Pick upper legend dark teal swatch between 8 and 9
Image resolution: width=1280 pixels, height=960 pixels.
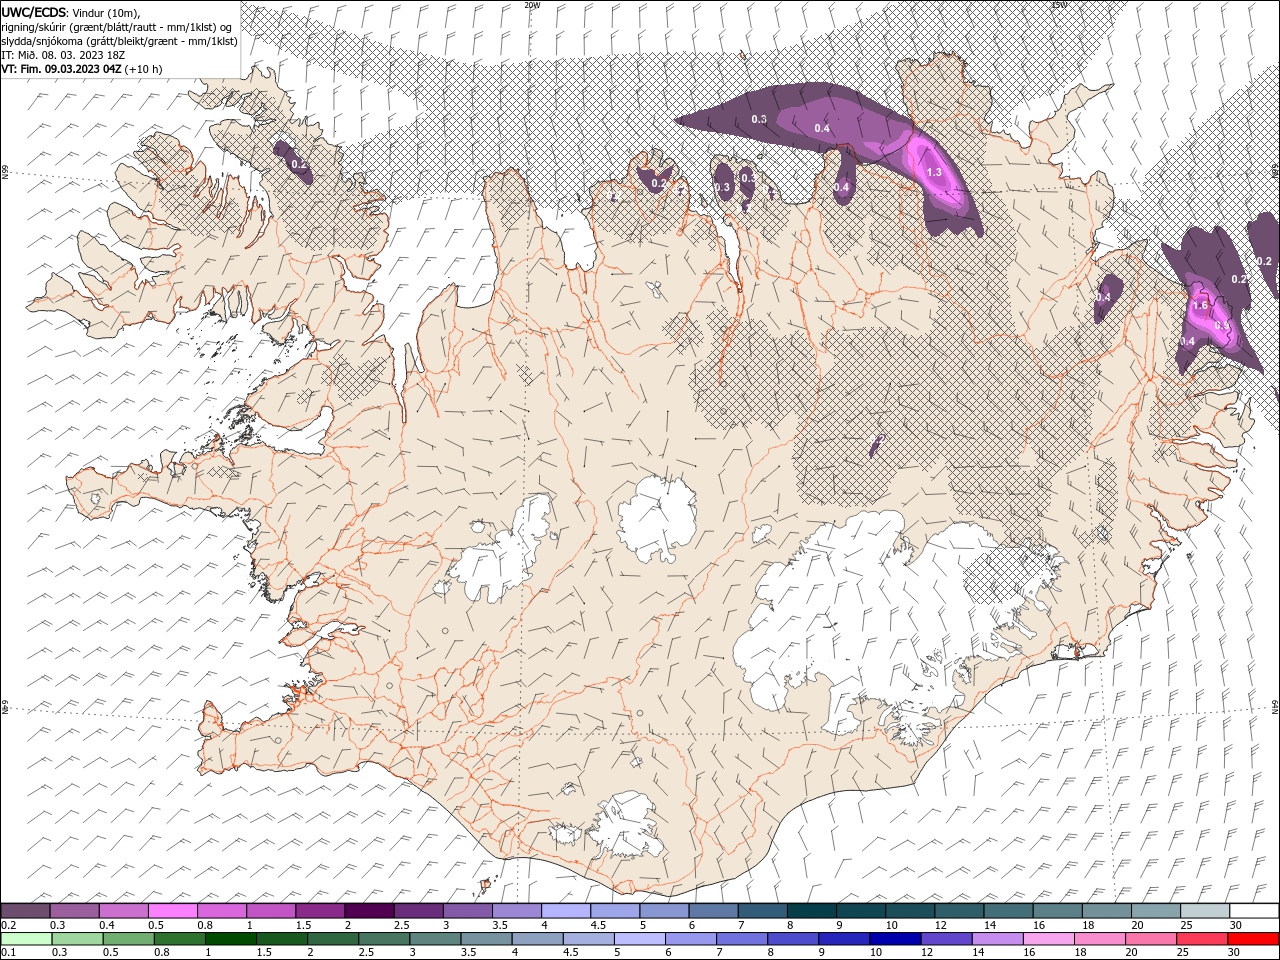pyautogui.click(x=811, y=911)
